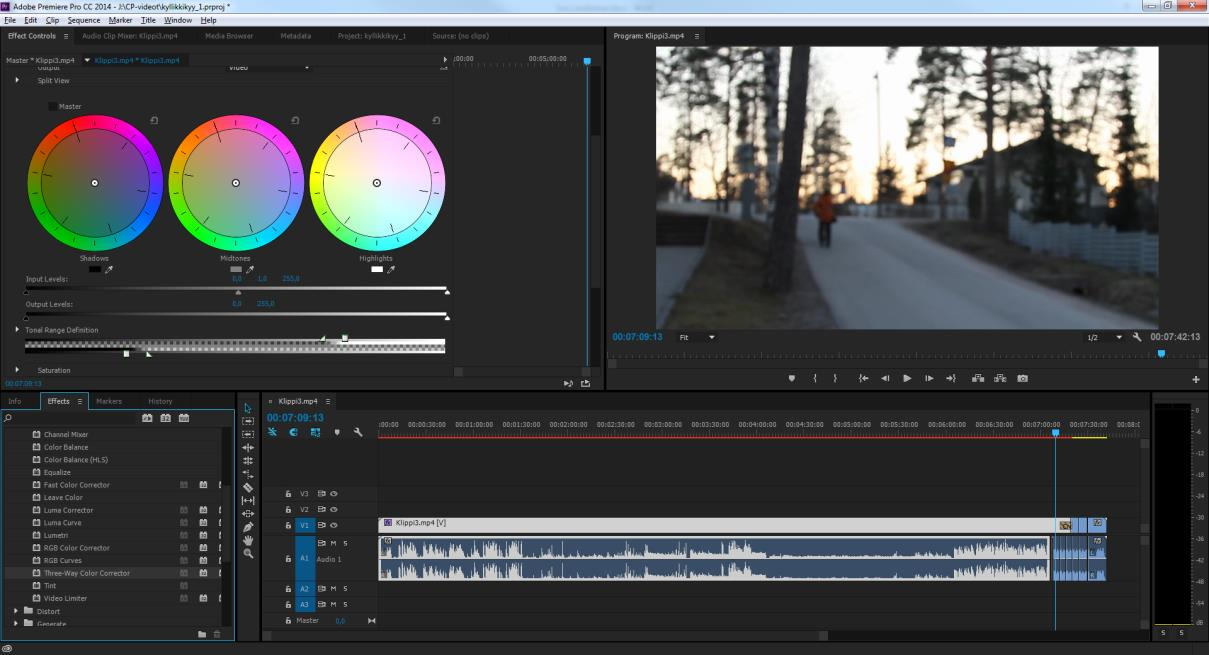Expand the Generate effects folder
This screenshot has height=655, width=1209.
pyautogui.click(x=17, y=624)
